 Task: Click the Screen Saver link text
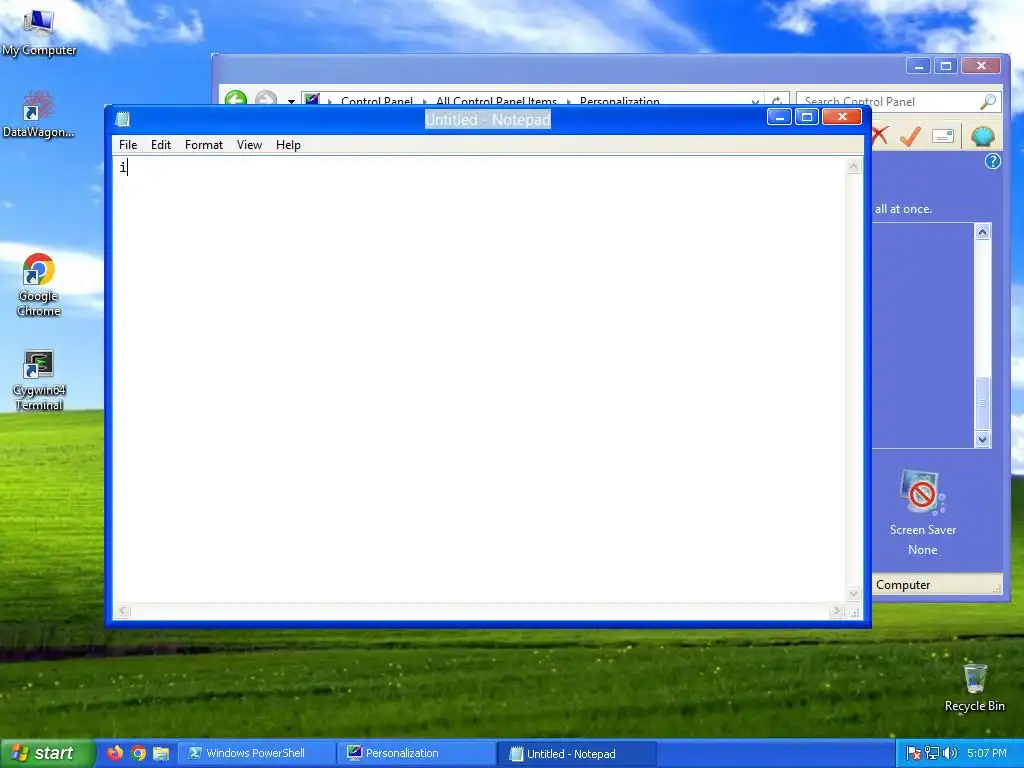pos(922,530)
